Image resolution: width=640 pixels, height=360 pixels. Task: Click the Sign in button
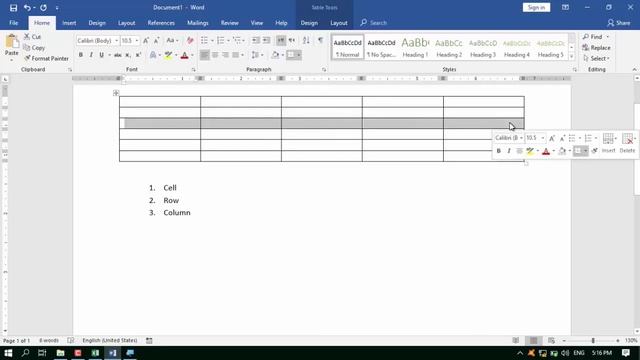tap(536, 7)
